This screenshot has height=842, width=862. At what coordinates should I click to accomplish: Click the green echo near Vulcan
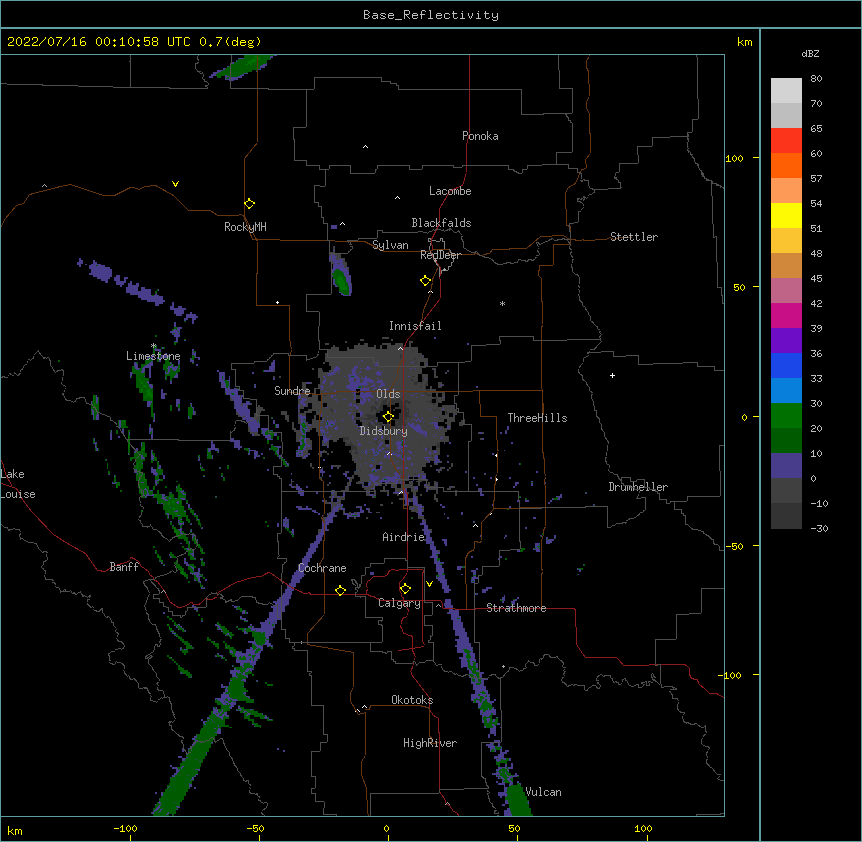517,800
